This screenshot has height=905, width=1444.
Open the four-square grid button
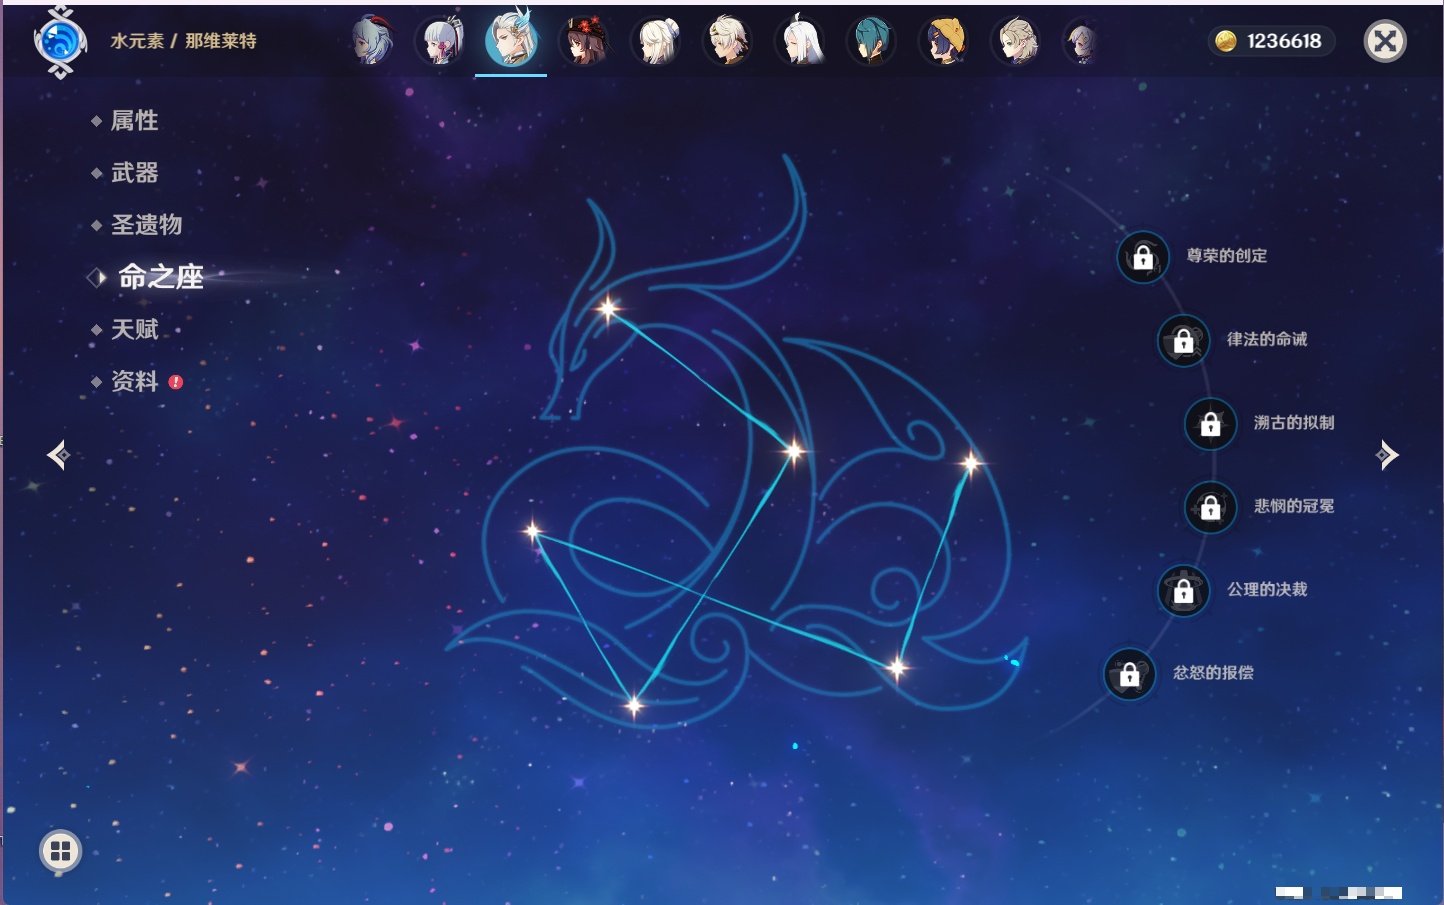click(60, 851)
